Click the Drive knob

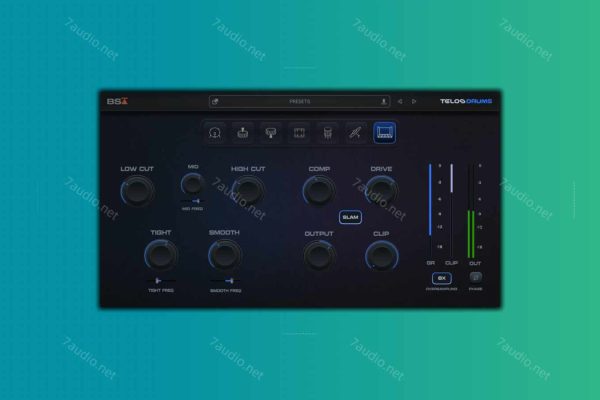coord(381,191)
